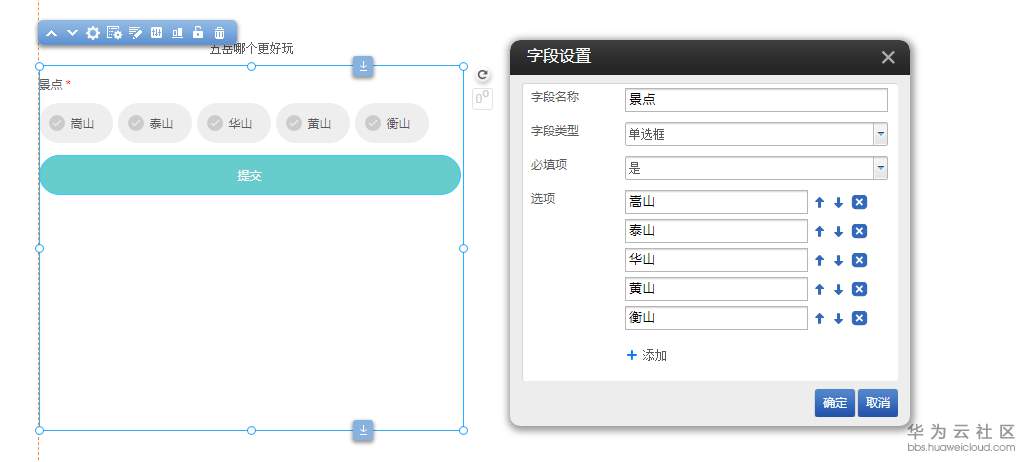Viewport: 1029px width, 462px height.
Task: Click the circular rotate arrow icon beside the form
Action: (482, 75)
